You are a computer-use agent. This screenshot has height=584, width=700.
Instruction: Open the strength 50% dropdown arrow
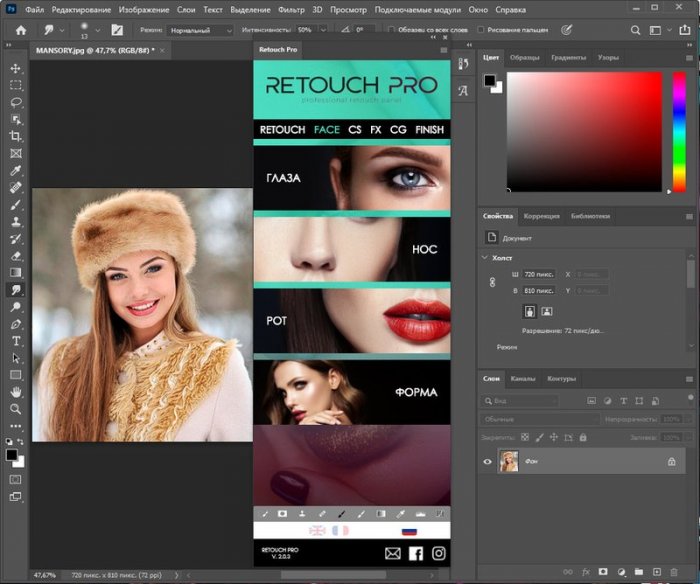click(x=323, y=30)
